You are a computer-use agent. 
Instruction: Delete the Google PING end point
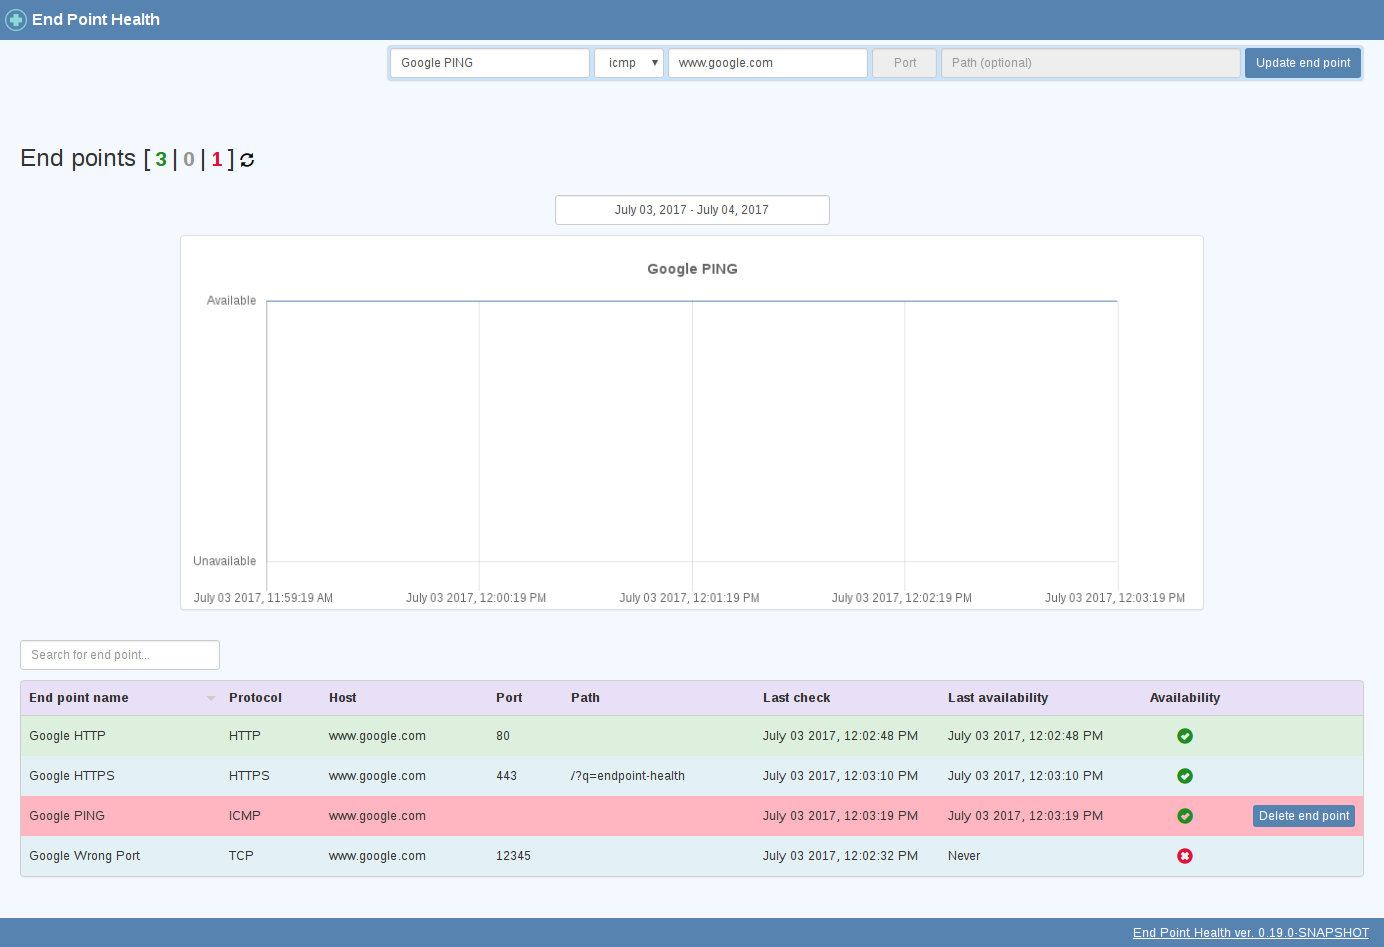point(1303,815)
